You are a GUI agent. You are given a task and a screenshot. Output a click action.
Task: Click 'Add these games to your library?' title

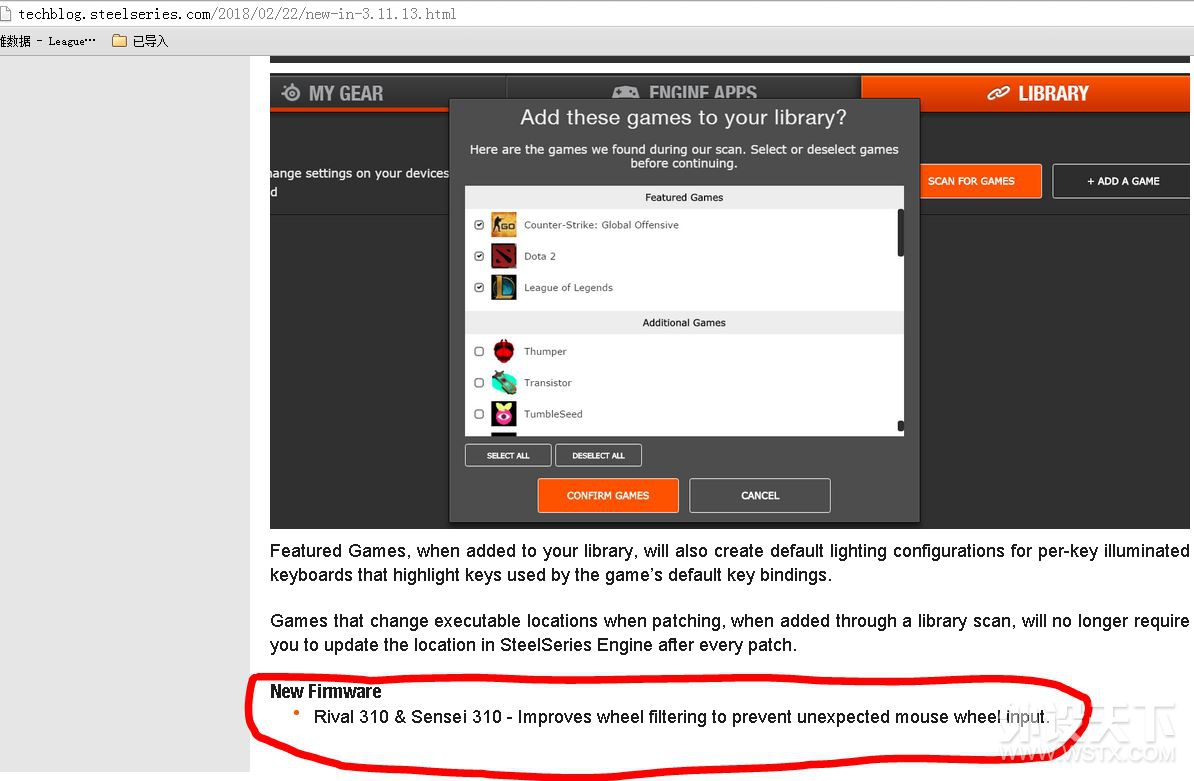[684, 117]
